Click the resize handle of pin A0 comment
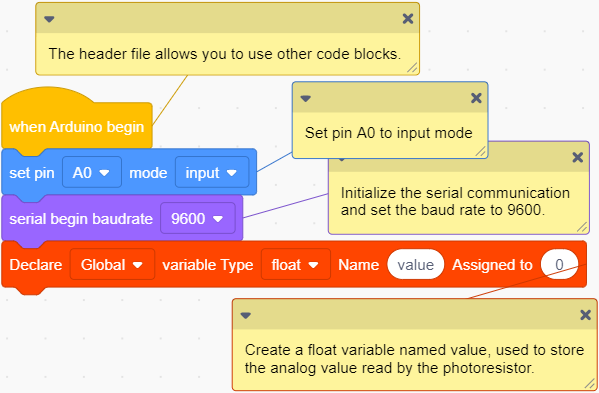The height and width of the screenshot is (393, 599). (481, 151)
